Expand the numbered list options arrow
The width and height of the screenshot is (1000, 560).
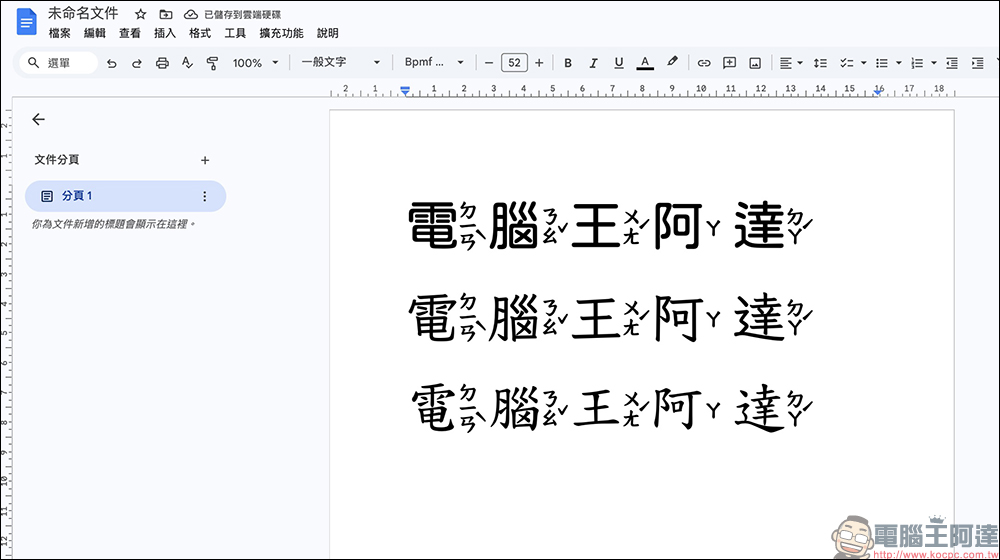click(934, 63)
